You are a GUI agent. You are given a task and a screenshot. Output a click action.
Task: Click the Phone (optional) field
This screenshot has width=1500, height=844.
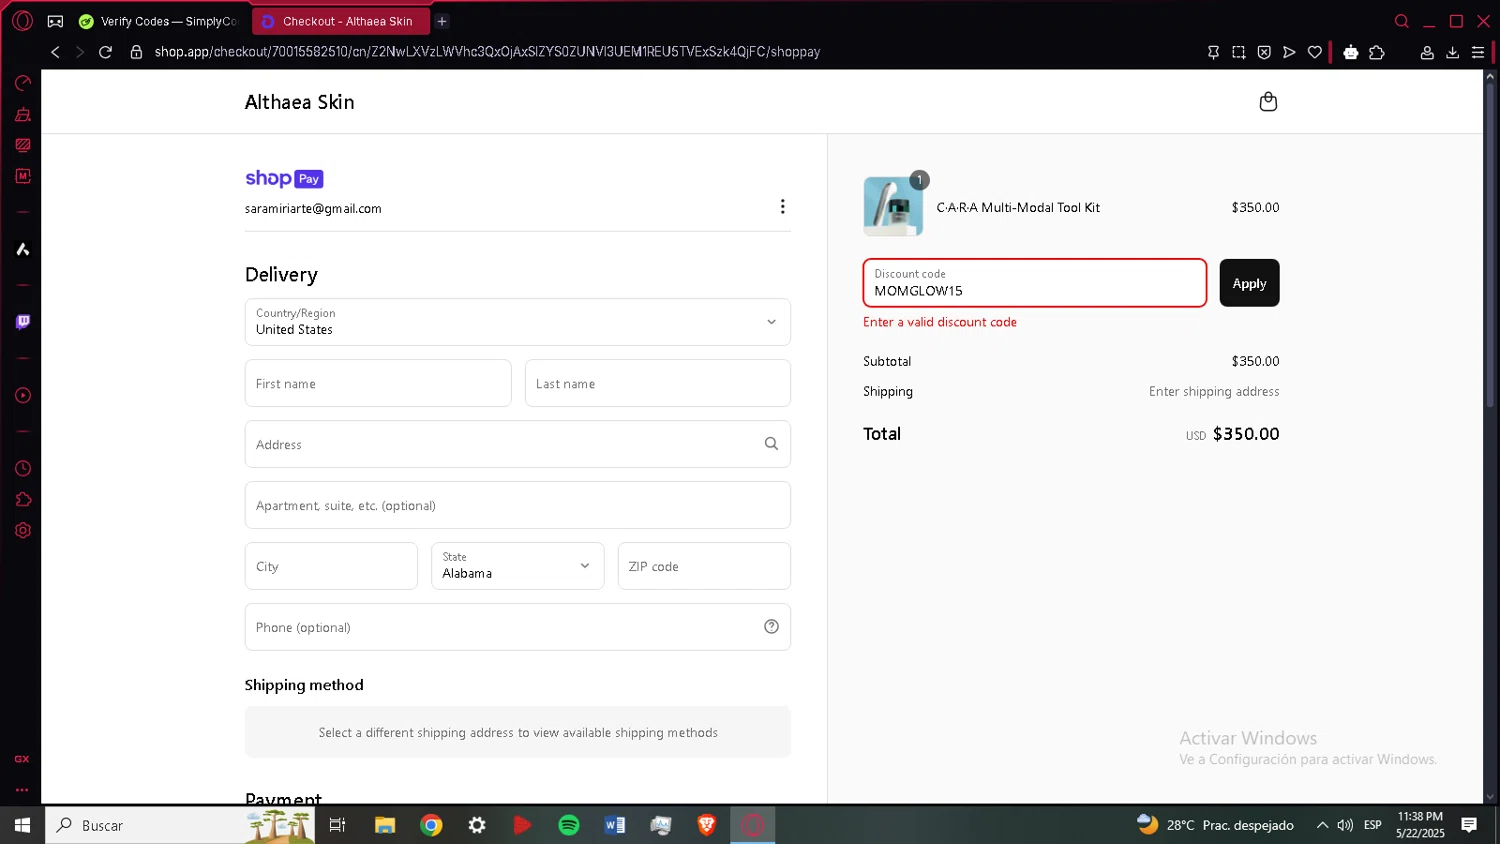(518, 627)
